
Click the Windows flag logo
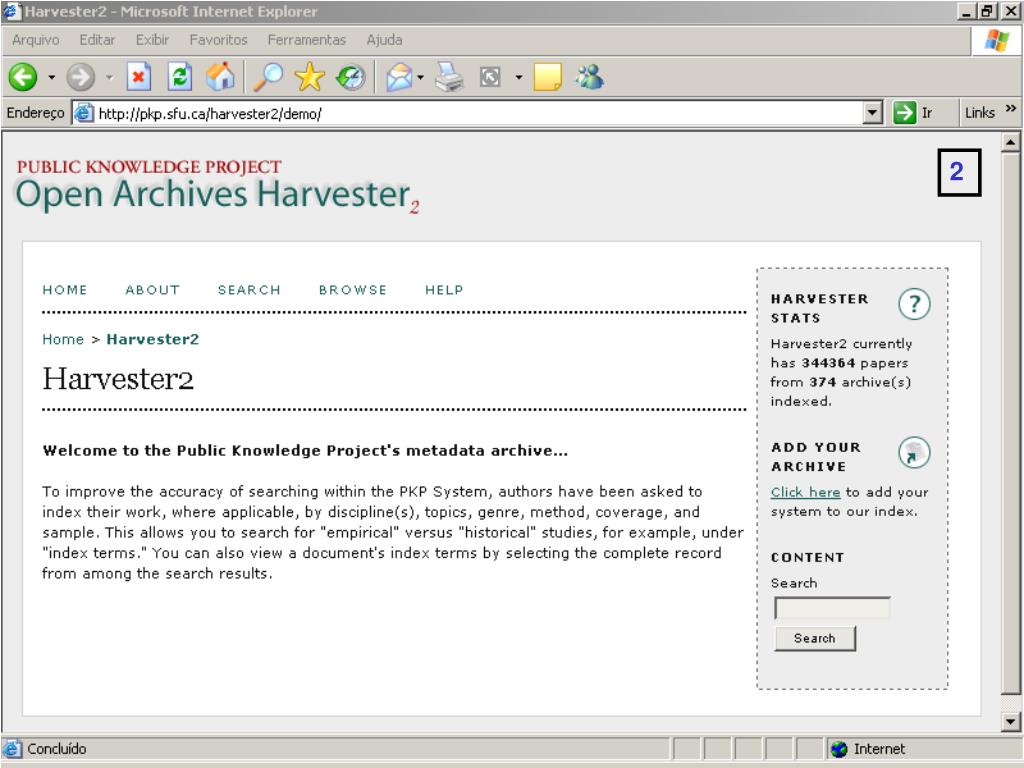click(997, 40)
